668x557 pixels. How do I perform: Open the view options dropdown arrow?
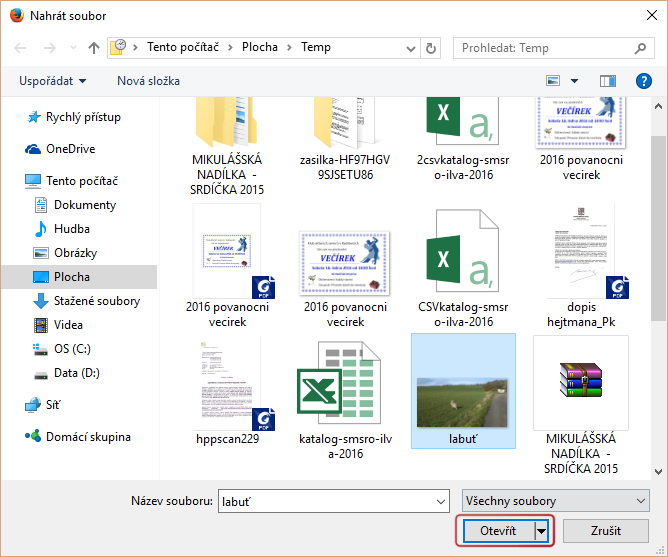coord(574,81)
